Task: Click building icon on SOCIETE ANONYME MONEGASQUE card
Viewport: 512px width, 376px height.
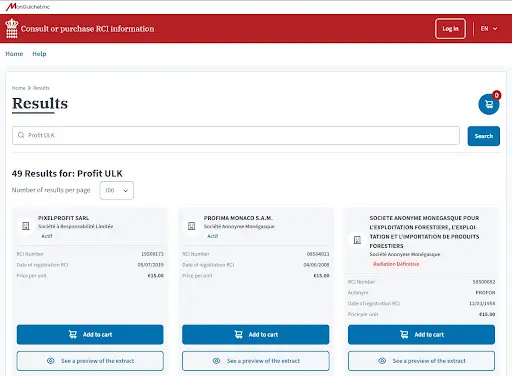Action: [357, 240]
